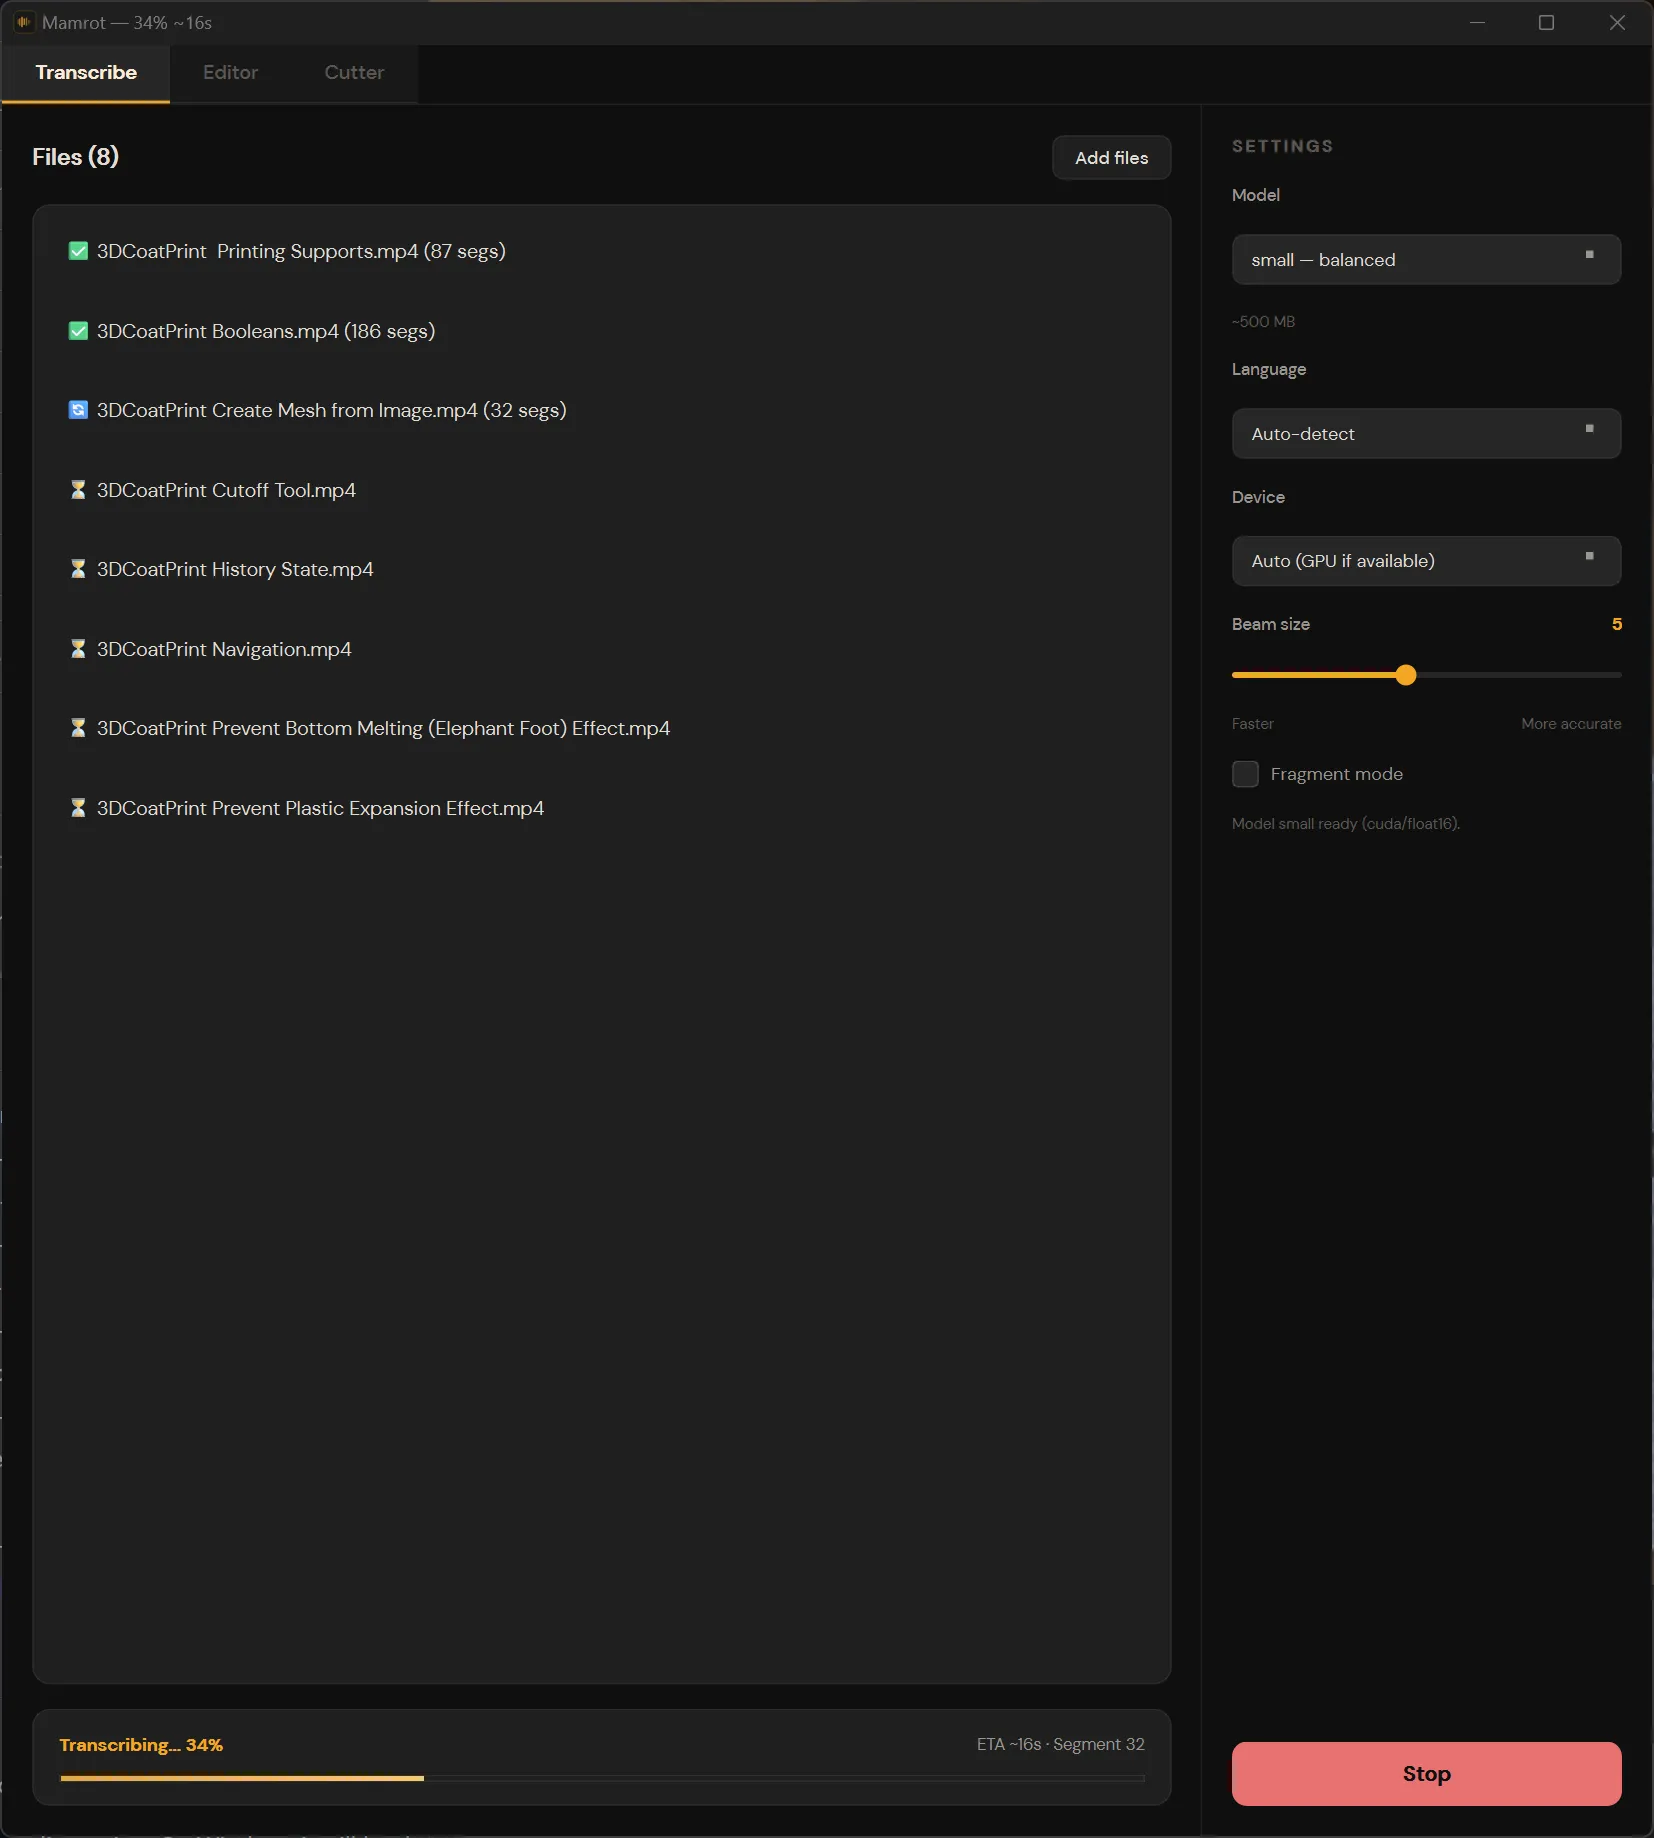
Task: Switch to the Editor tab
Action: tap(230, 72)
